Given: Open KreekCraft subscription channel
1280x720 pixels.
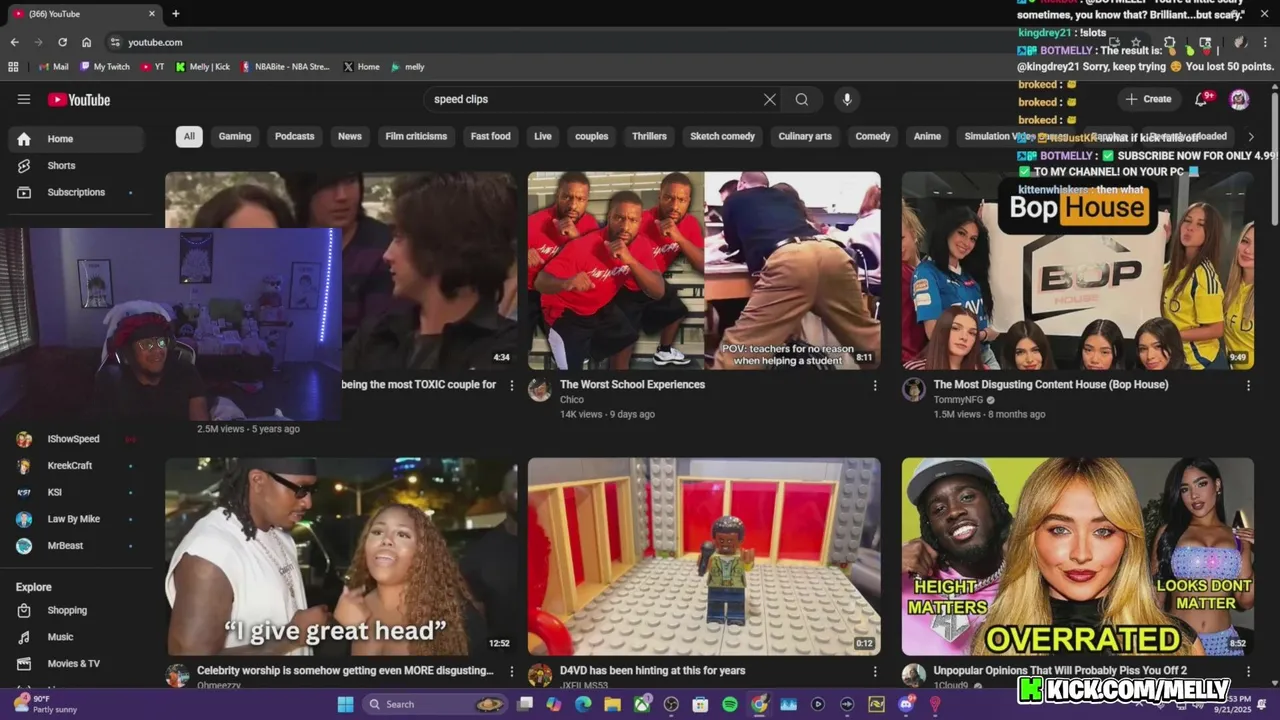Looking at the screenshot, I should tap(72, 466).
